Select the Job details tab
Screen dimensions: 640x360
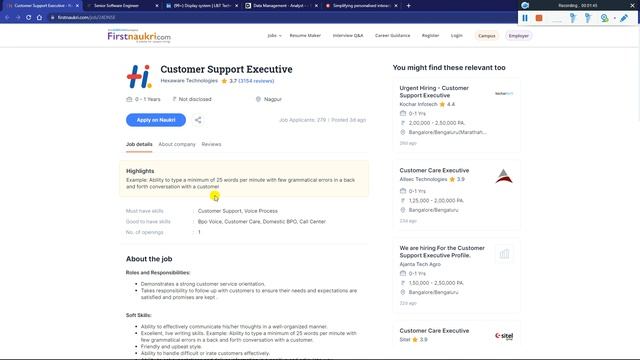click(139, 144)
